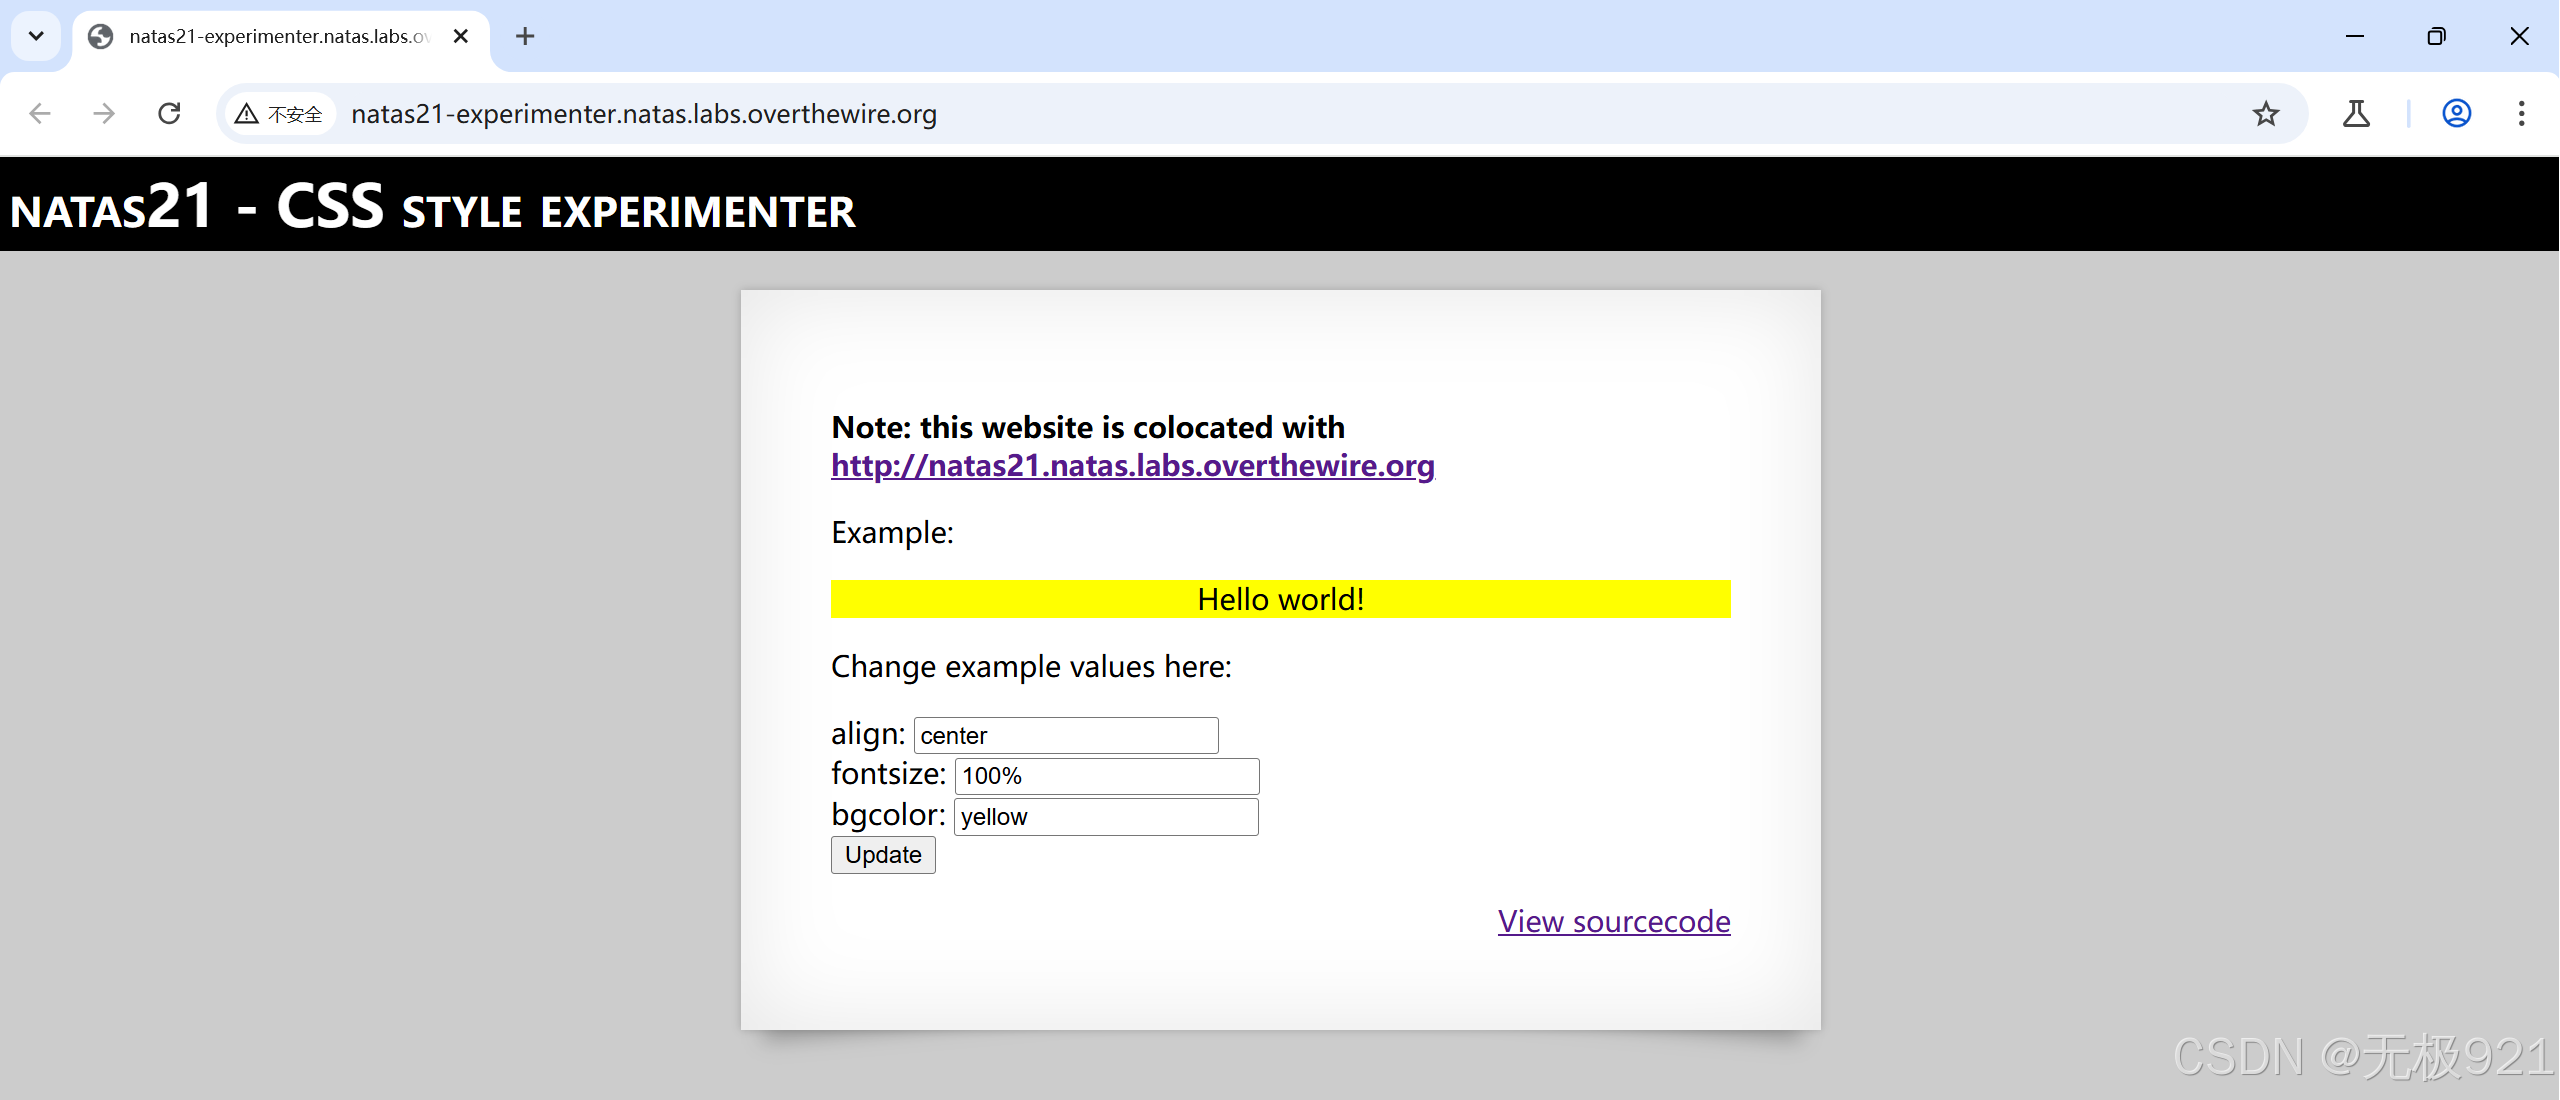Screen dimensions: 2560x1100
Task: Open the Chrome three-dot menu
Action: 2522,114
